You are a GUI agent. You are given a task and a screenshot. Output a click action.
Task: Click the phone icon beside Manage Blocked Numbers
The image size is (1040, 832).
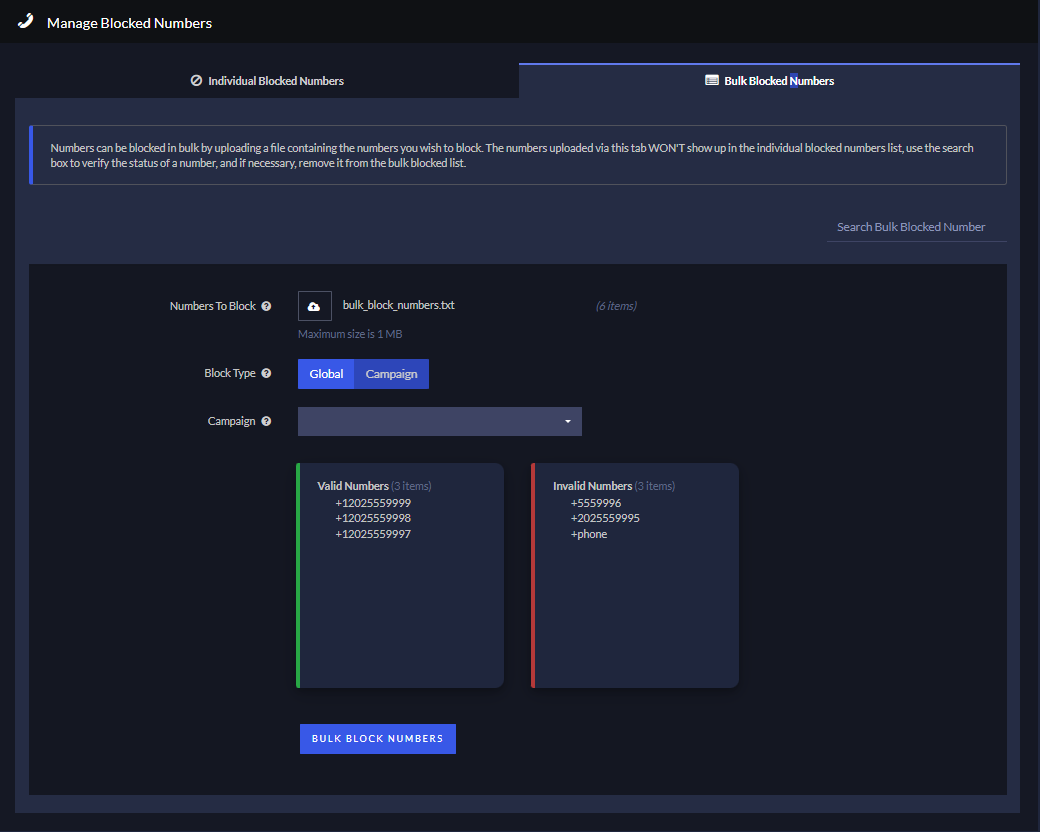click(25, 21)
